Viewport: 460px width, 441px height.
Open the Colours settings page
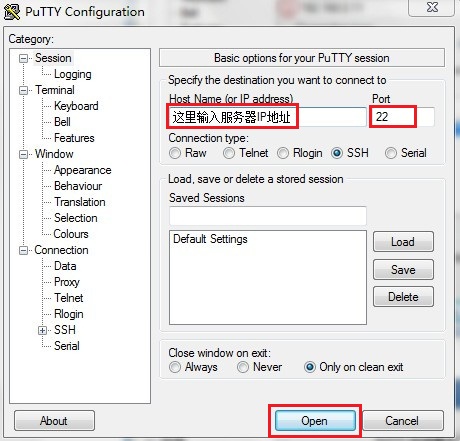tap(71, 234)
